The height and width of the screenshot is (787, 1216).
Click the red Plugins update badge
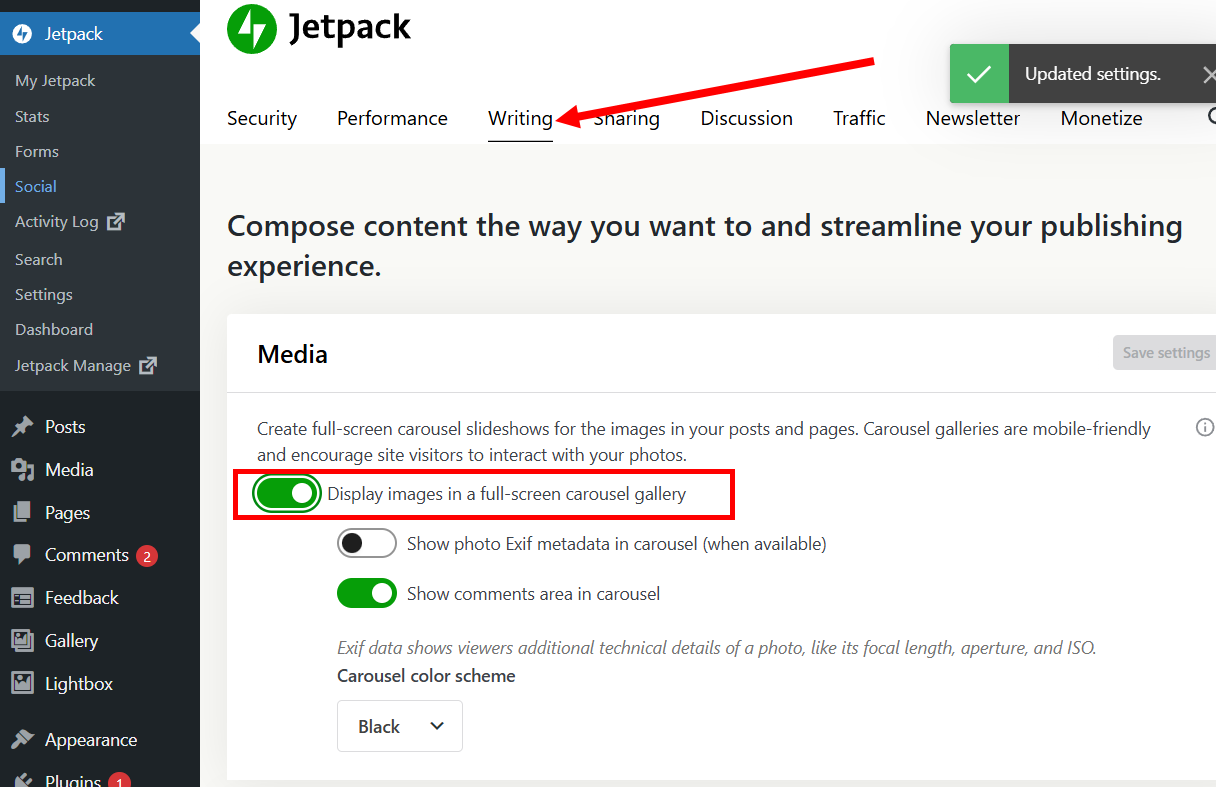tap(119, 781)
